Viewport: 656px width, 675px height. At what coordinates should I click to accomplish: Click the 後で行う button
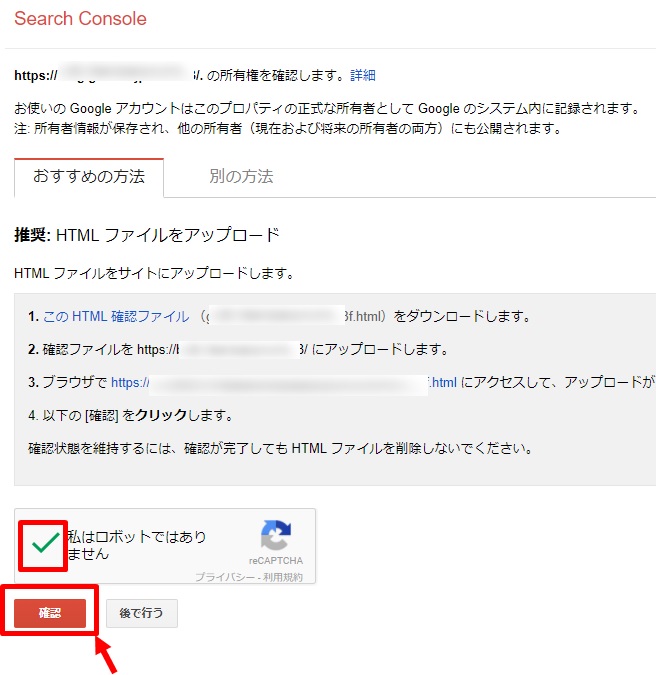[x=142, y=613]
